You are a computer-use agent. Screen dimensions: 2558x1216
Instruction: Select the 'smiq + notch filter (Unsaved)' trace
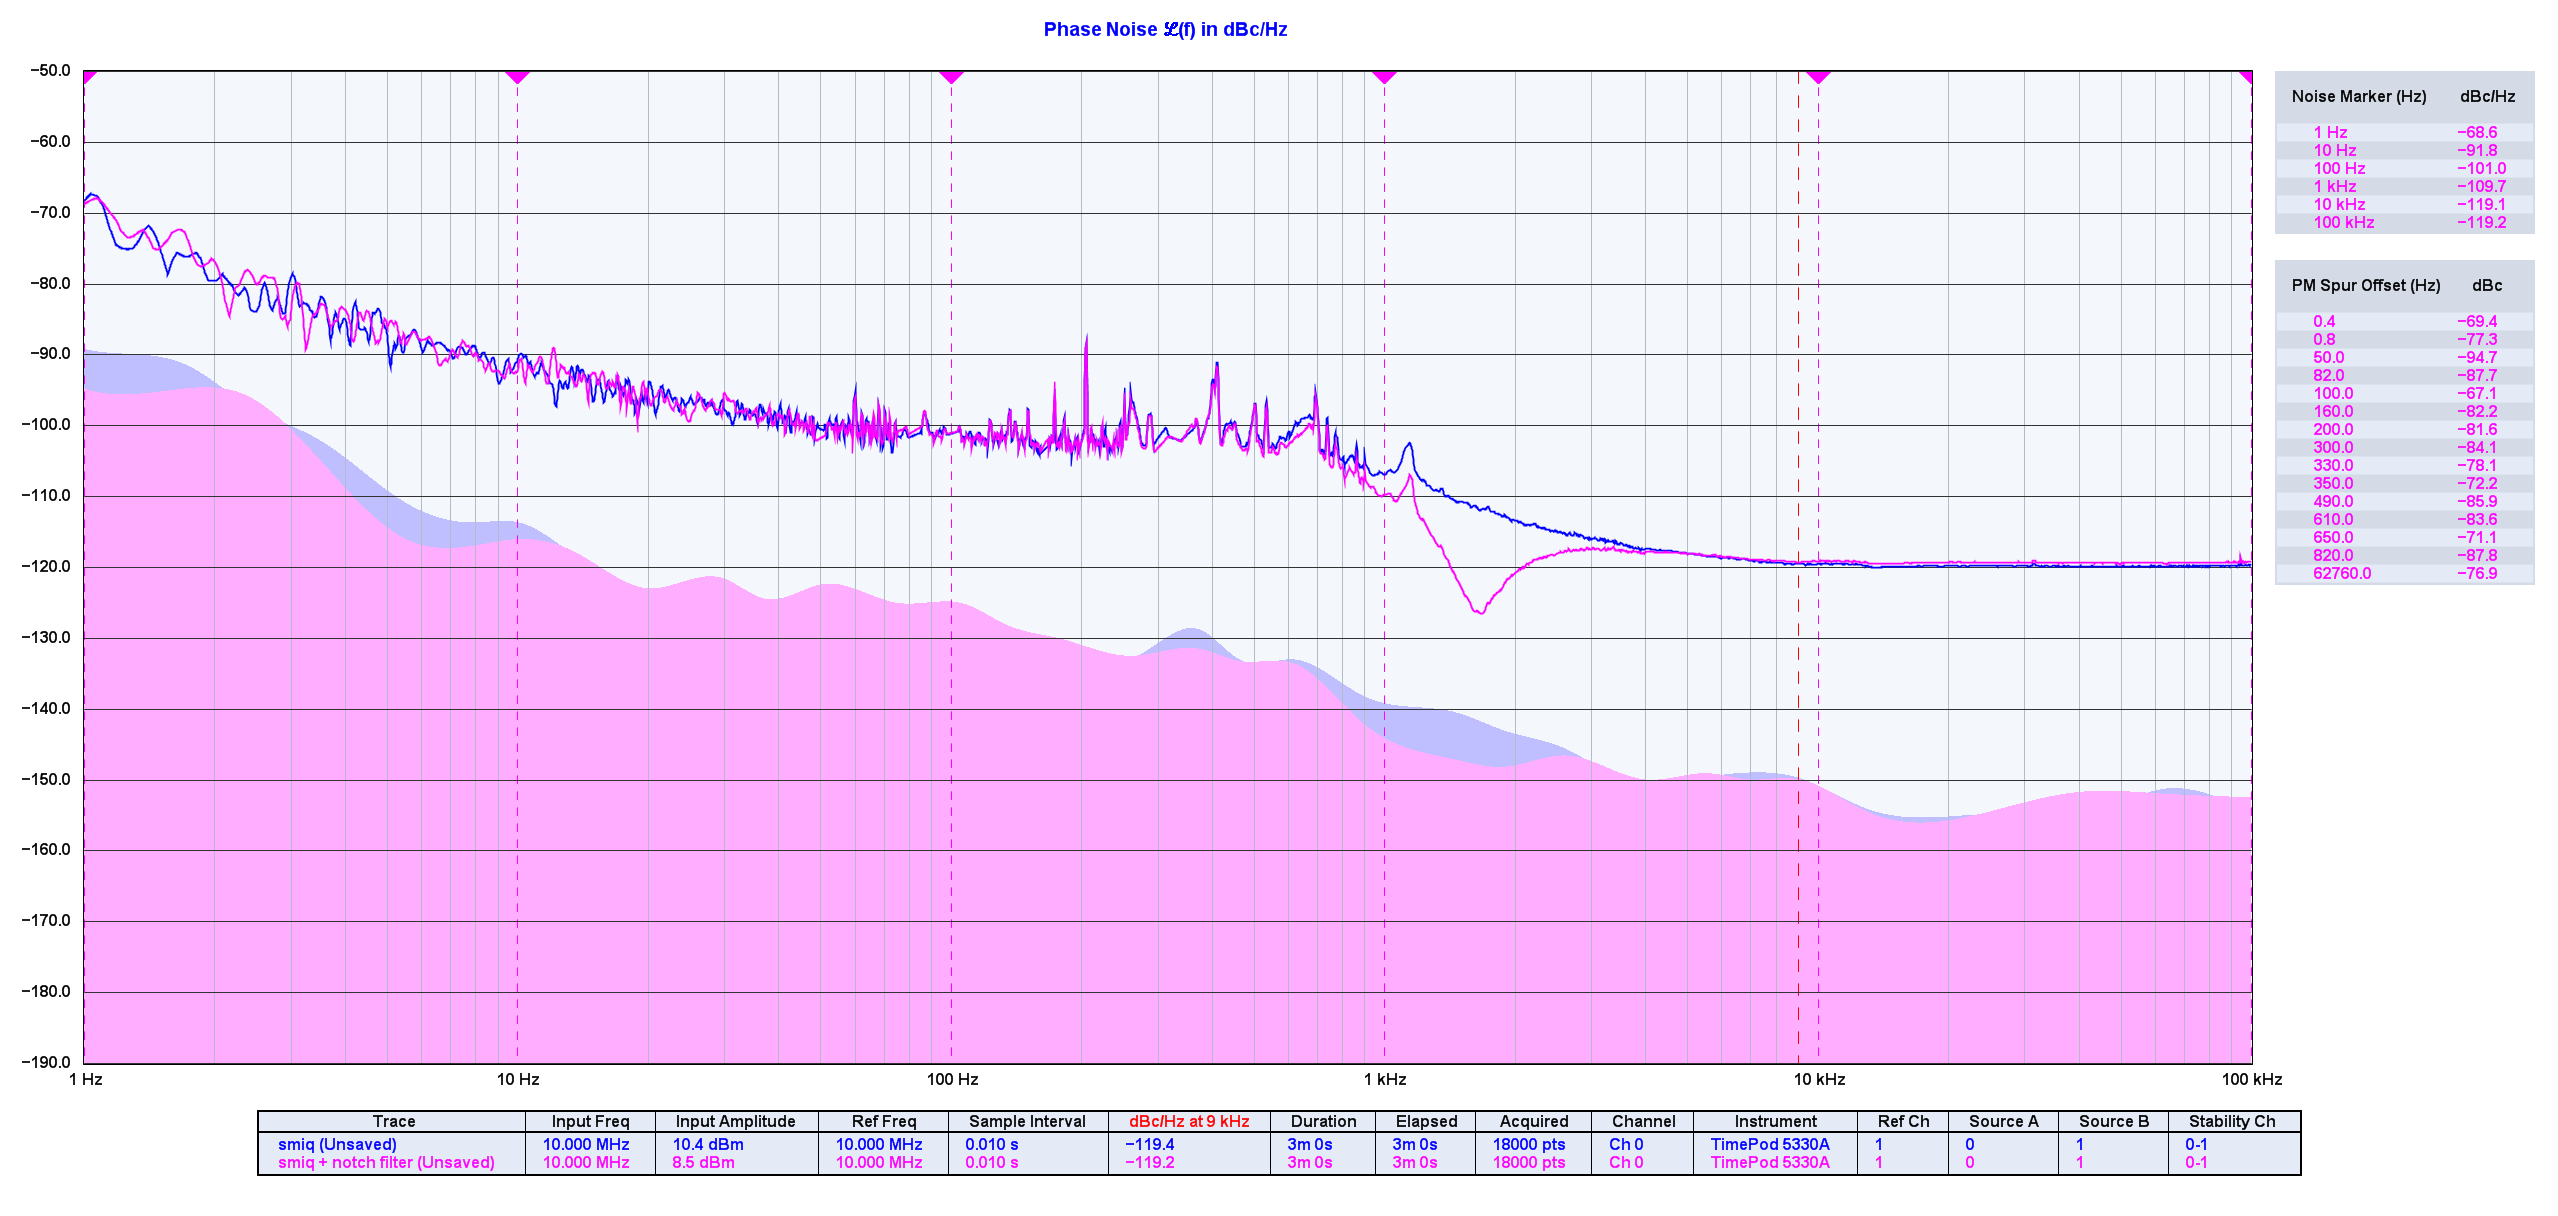pyautogui.click(x=386, y=1162)
